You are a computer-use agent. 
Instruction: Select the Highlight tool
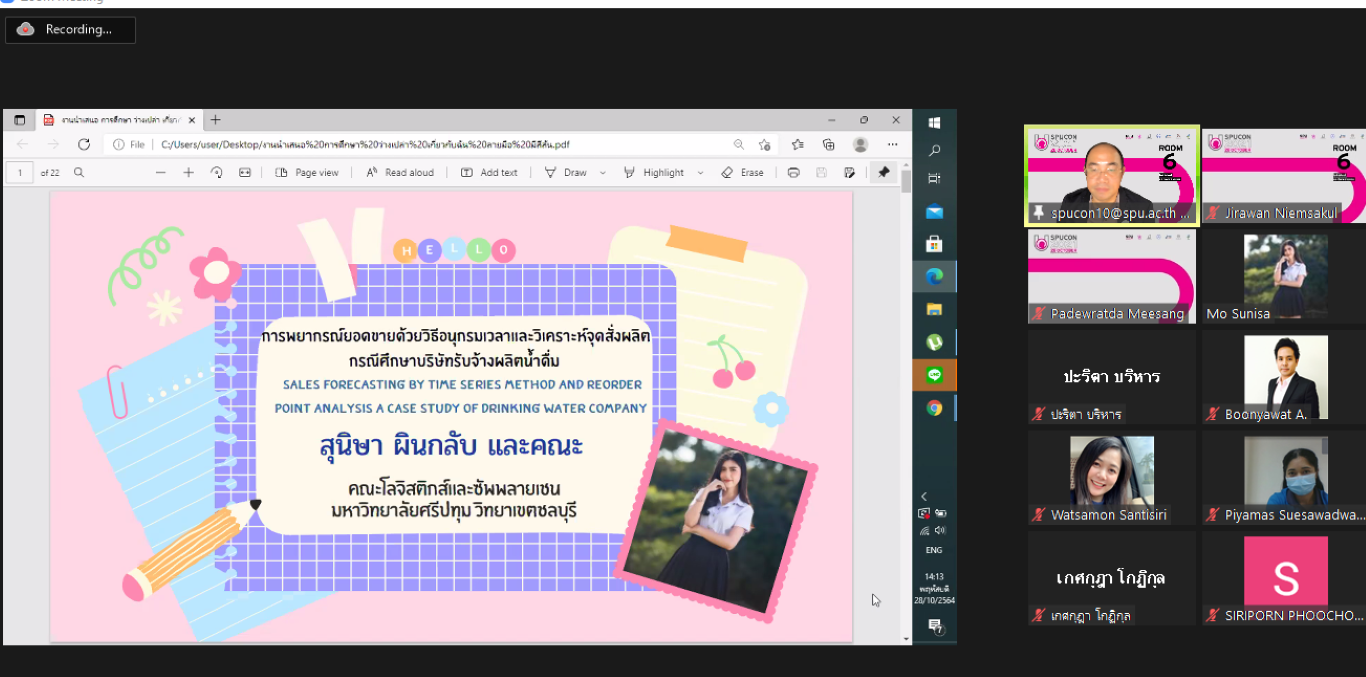click(x=654, y=172)
